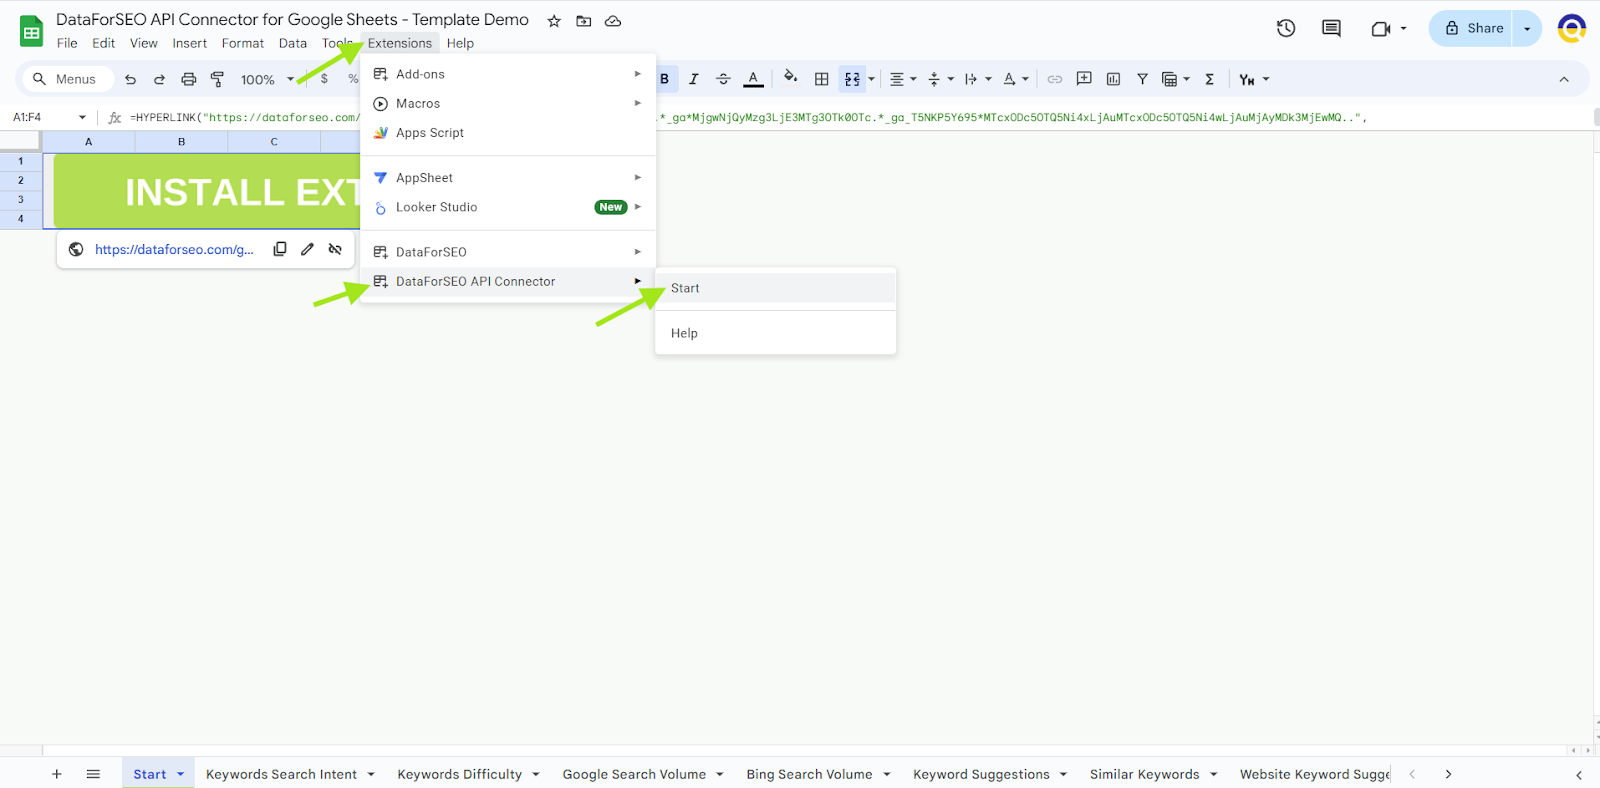Image resolution: width=1600 pixels, height=788 pixels.
Task: Copy the link in the hyperlink popup
Action: pyautogui.click(x=280, y=249)
